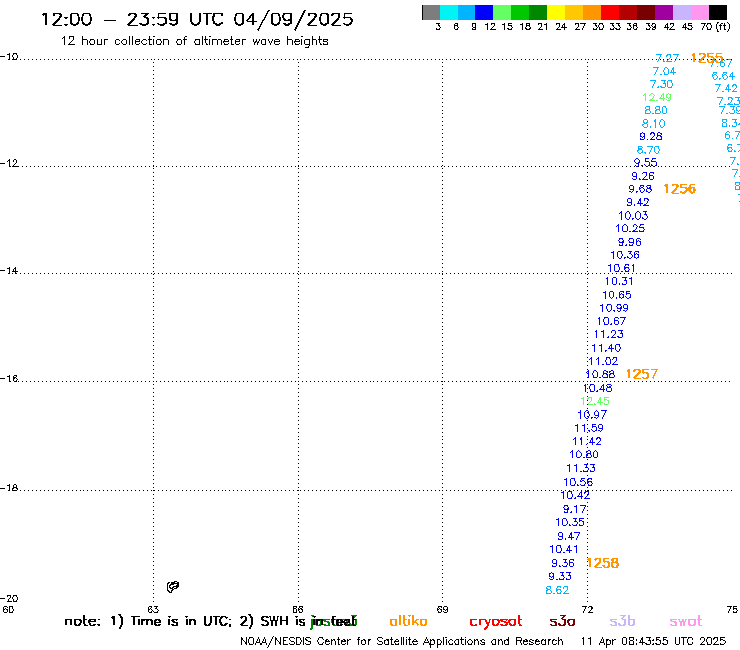Select the wave height reading 11.40
This screenshot has width=740, height=650.
(x=606, y=348)
